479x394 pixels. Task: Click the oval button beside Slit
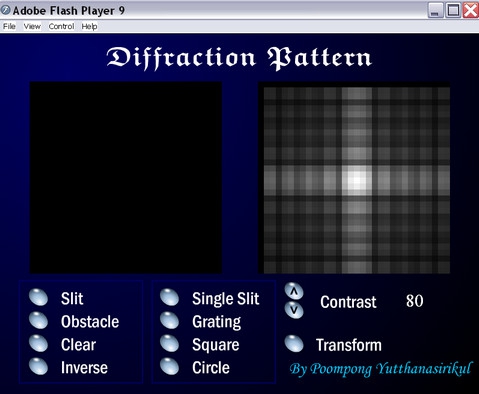point(38,297)
